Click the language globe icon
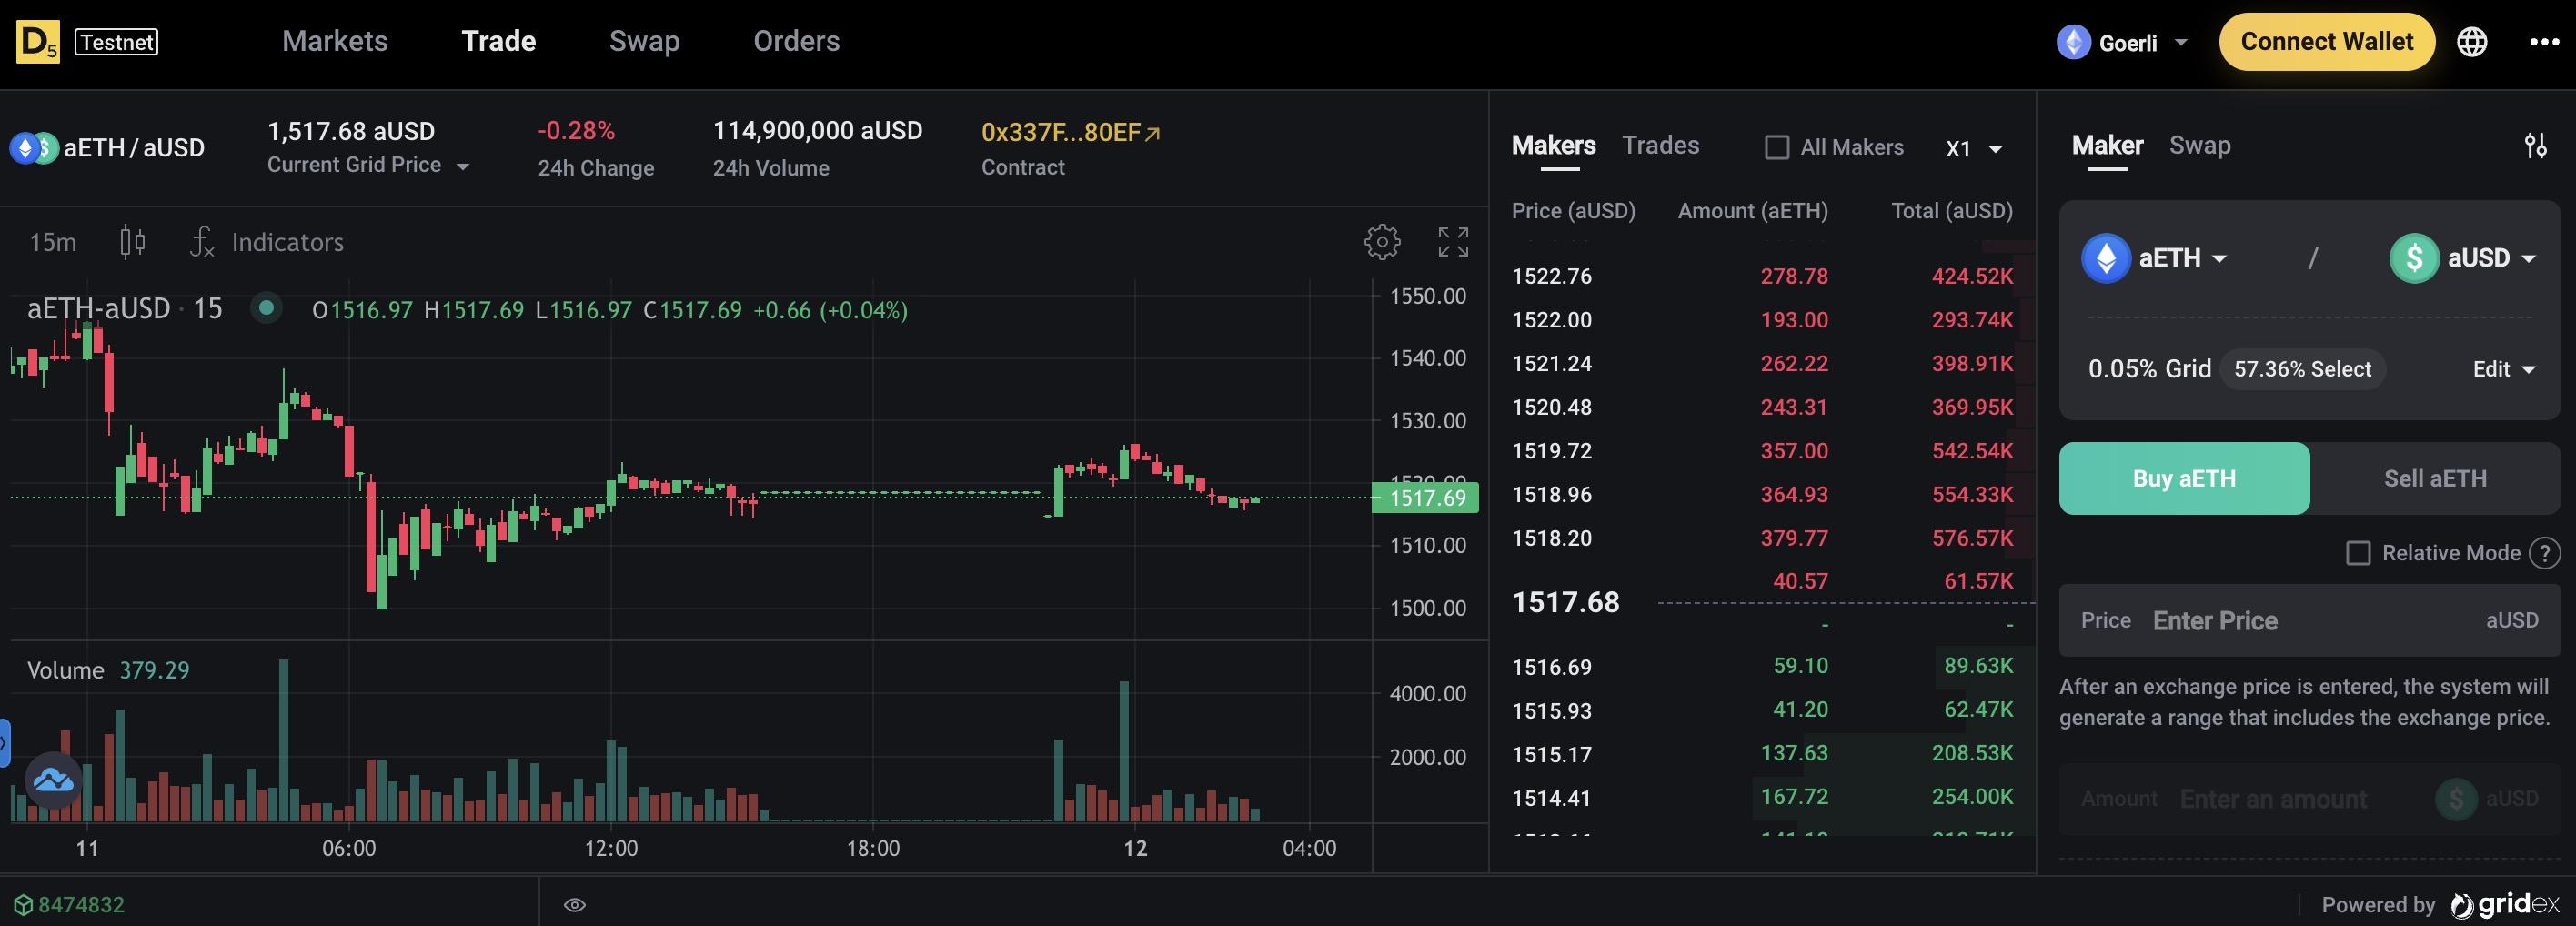Viewport: 2576px width, 926px height. tap(2472, 42)
